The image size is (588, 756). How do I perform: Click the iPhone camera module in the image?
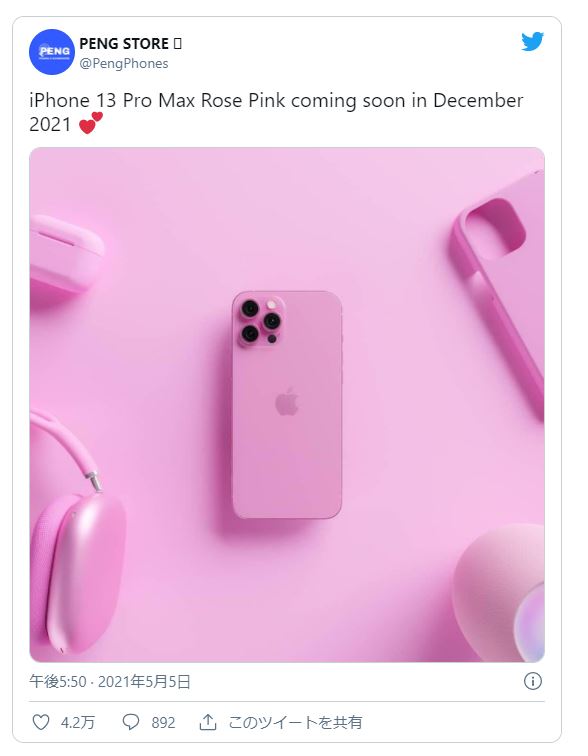(x=260, y=320)
